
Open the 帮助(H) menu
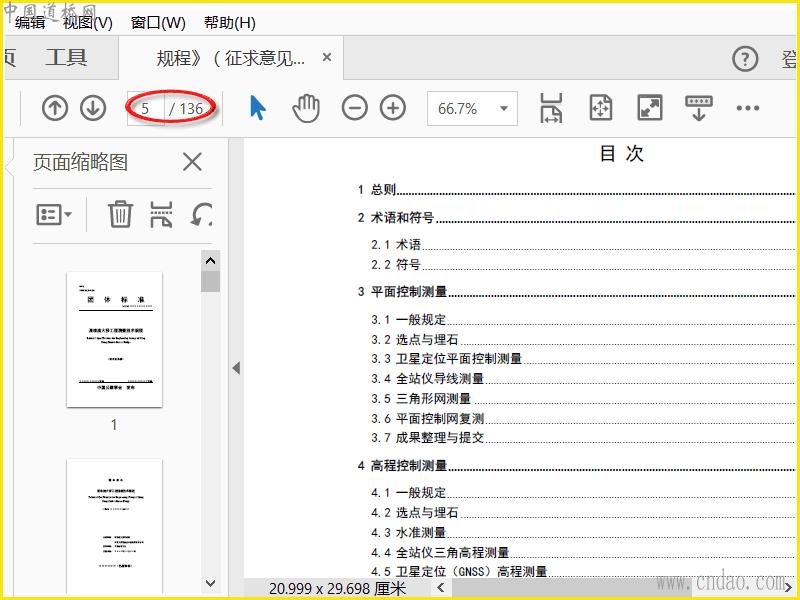pyautogui.click(x=230, y=22)
